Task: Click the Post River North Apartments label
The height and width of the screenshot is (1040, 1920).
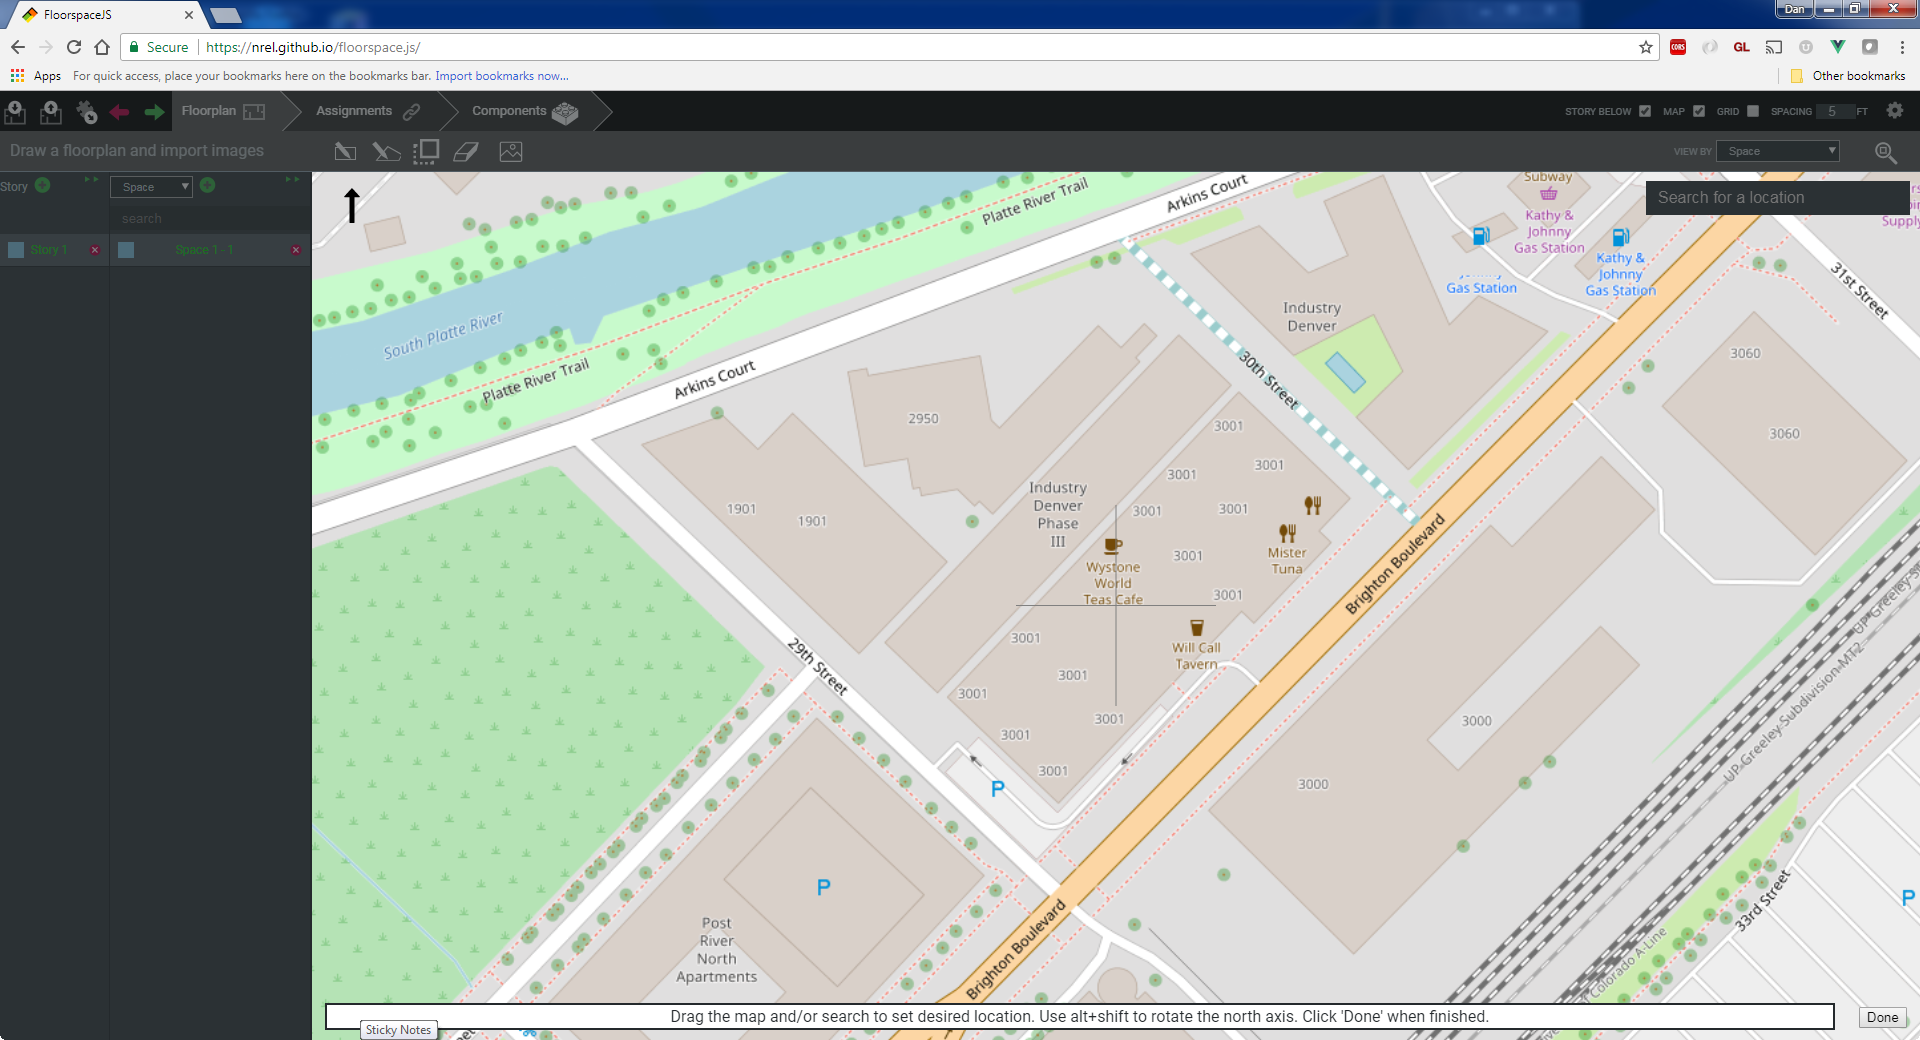Action: tap(716, 950)
